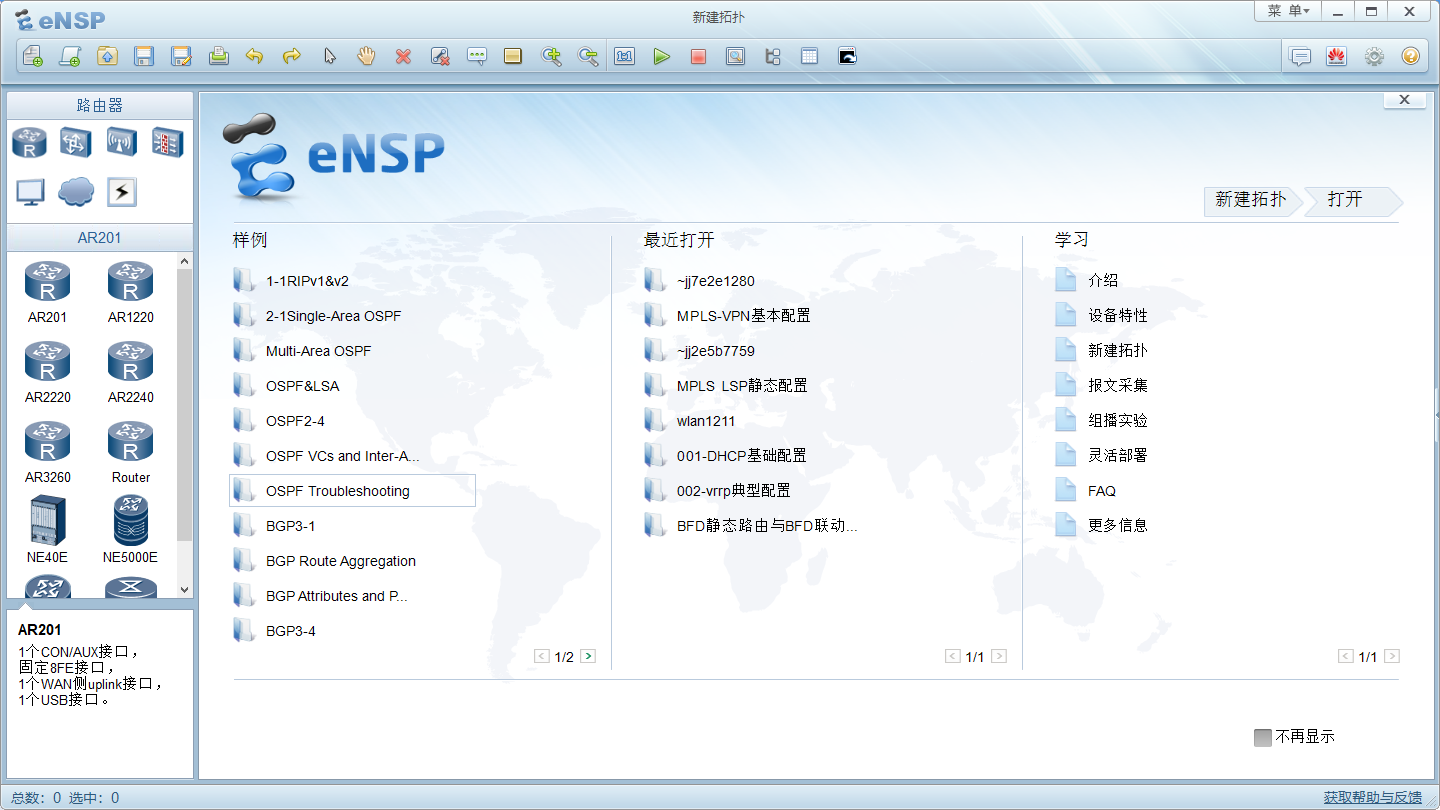Select the AR201 router device
1440x810 pixels.
point(47,291)
